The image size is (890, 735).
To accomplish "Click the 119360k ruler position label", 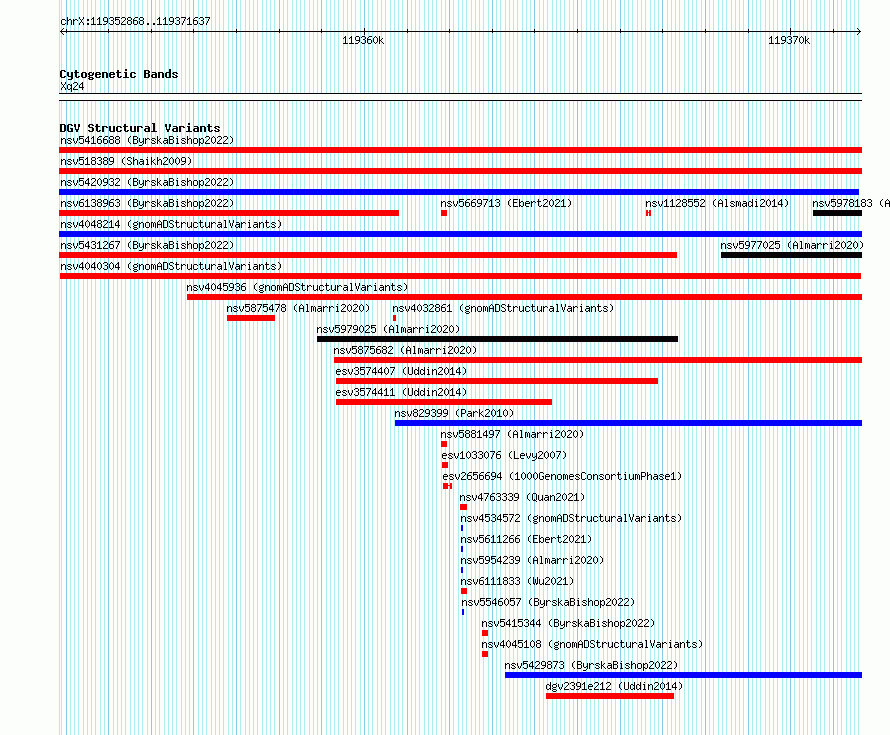I will pos(363,40).
